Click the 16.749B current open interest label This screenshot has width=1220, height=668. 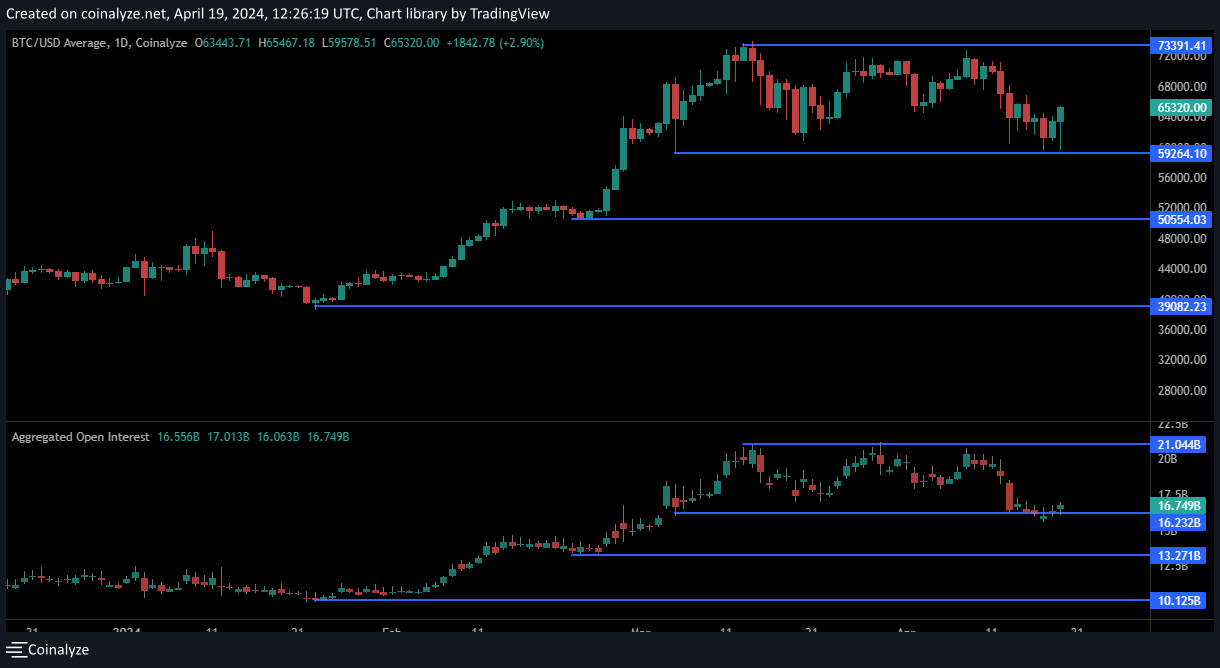click(x=1180, y=506)
